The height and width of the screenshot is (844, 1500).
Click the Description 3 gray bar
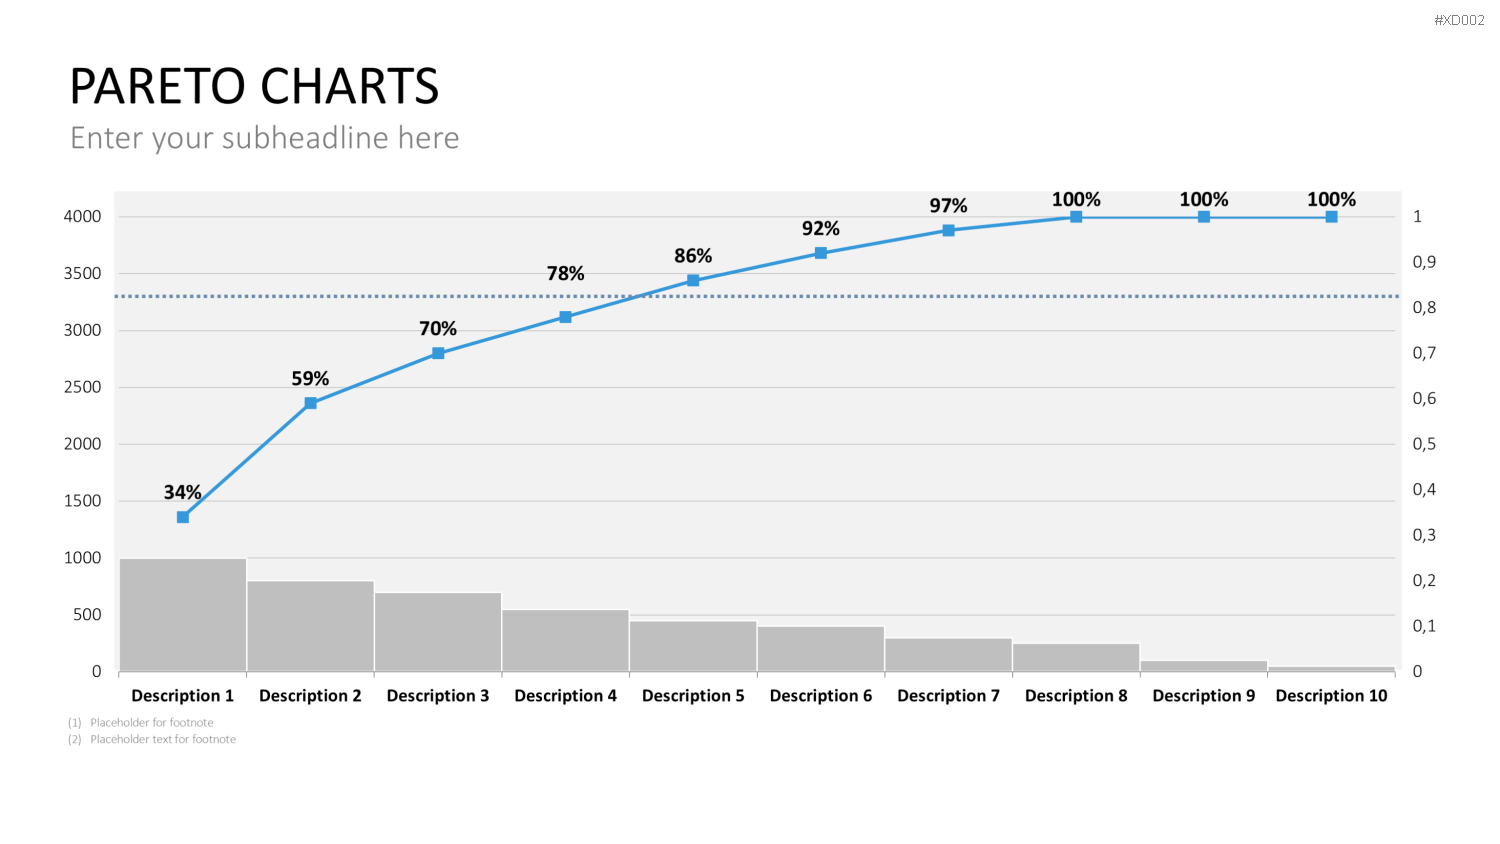438,632
